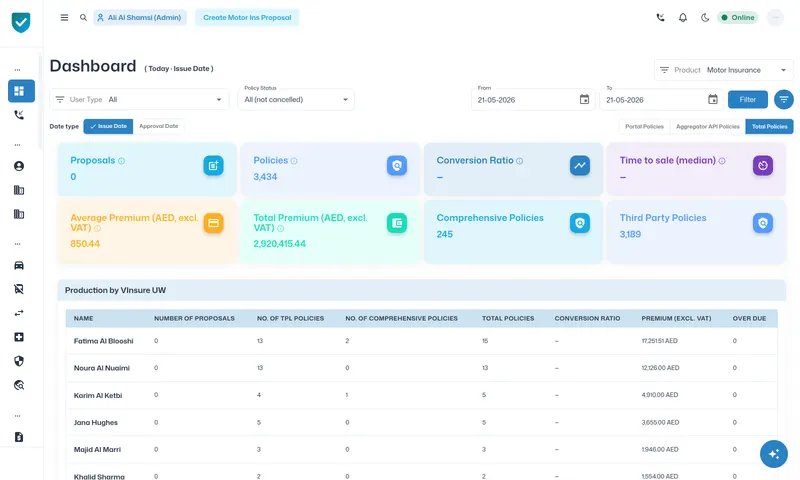Sort by PREMIUM (EXCL. VAT) column header

tap(676, 318)
